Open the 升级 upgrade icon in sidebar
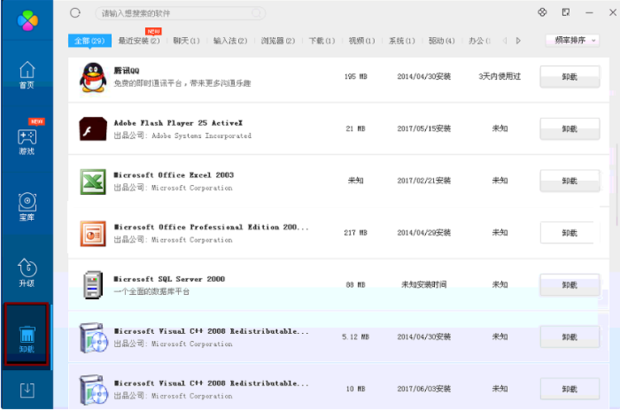 pyautogui.click(x=27, y=273)
